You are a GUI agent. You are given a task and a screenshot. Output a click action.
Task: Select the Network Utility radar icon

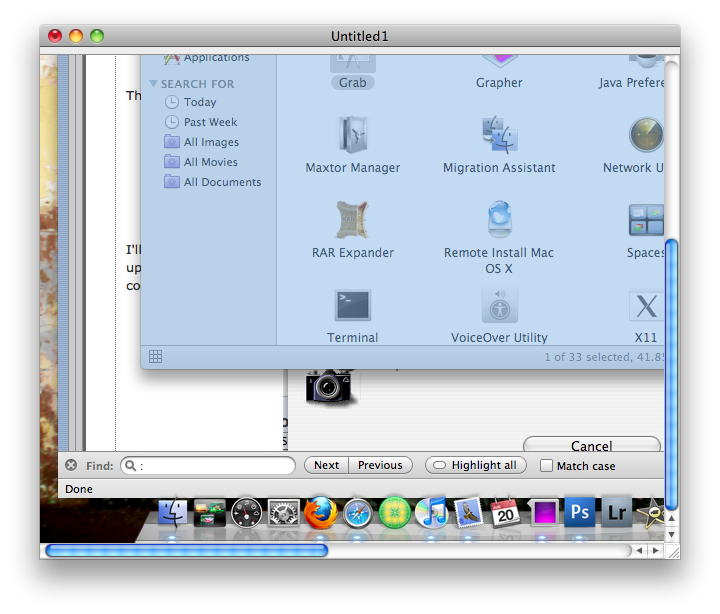click(646, 135)
